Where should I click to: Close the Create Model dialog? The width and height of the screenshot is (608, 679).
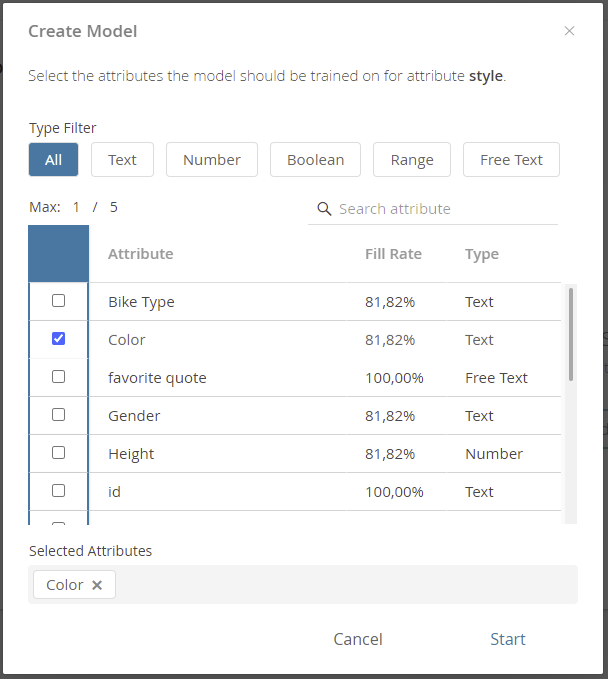[x=569, y=31]
